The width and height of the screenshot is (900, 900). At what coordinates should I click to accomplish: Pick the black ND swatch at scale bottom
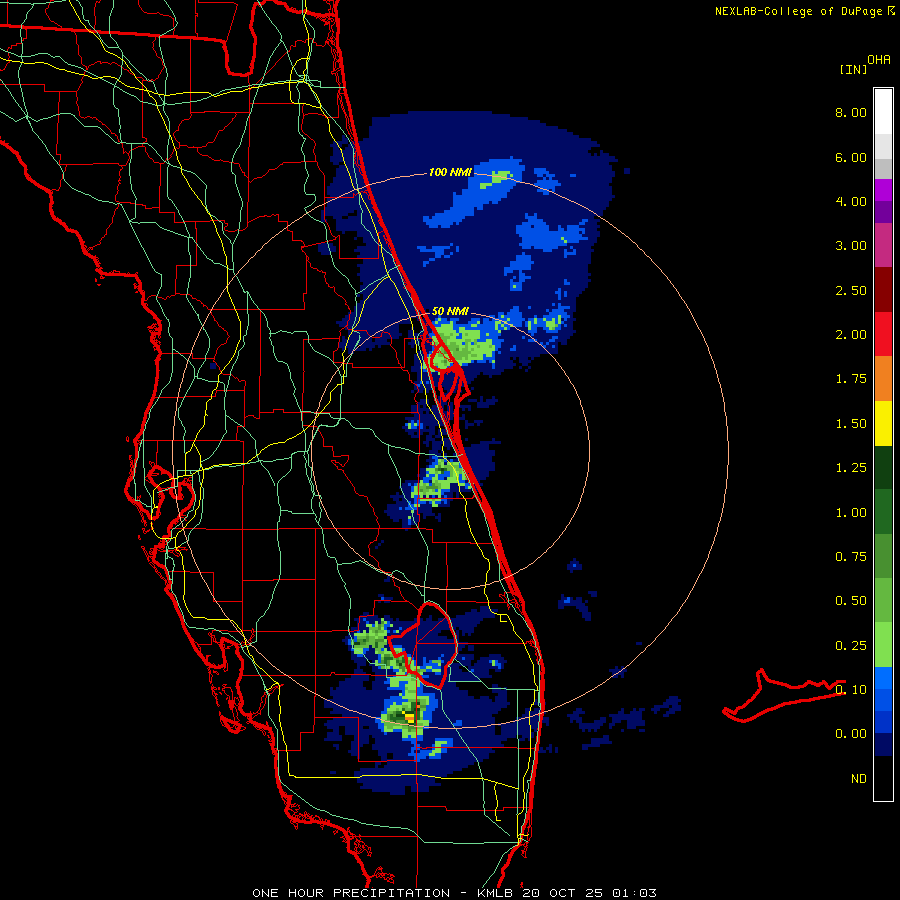tap(883, 778)
